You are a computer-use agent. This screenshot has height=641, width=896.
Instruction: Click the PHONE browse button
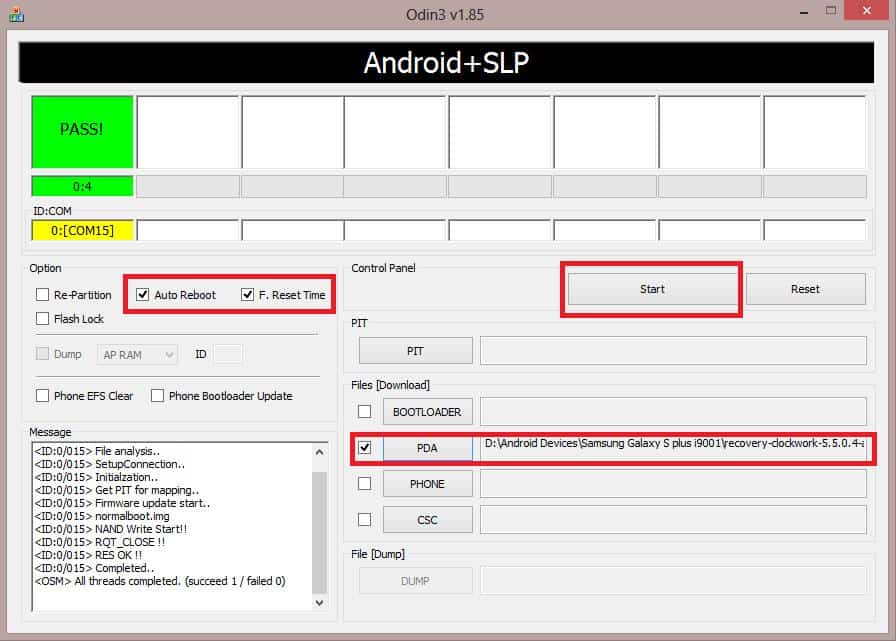[427, 484]
